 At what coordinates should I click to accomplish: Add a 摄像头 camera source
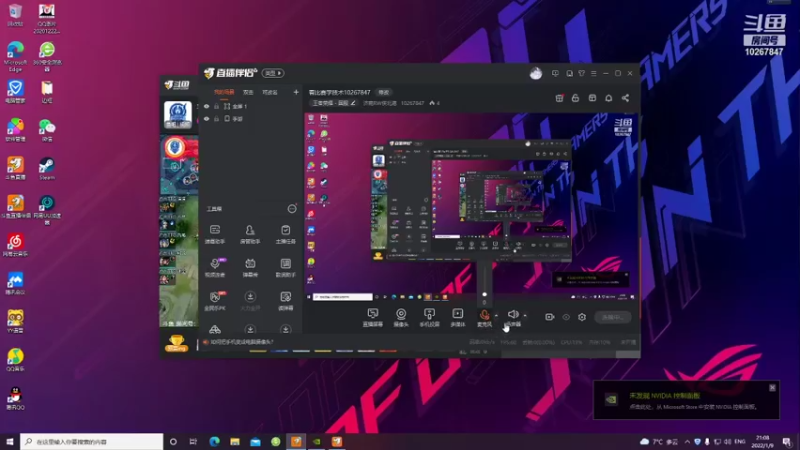(401, 317)
